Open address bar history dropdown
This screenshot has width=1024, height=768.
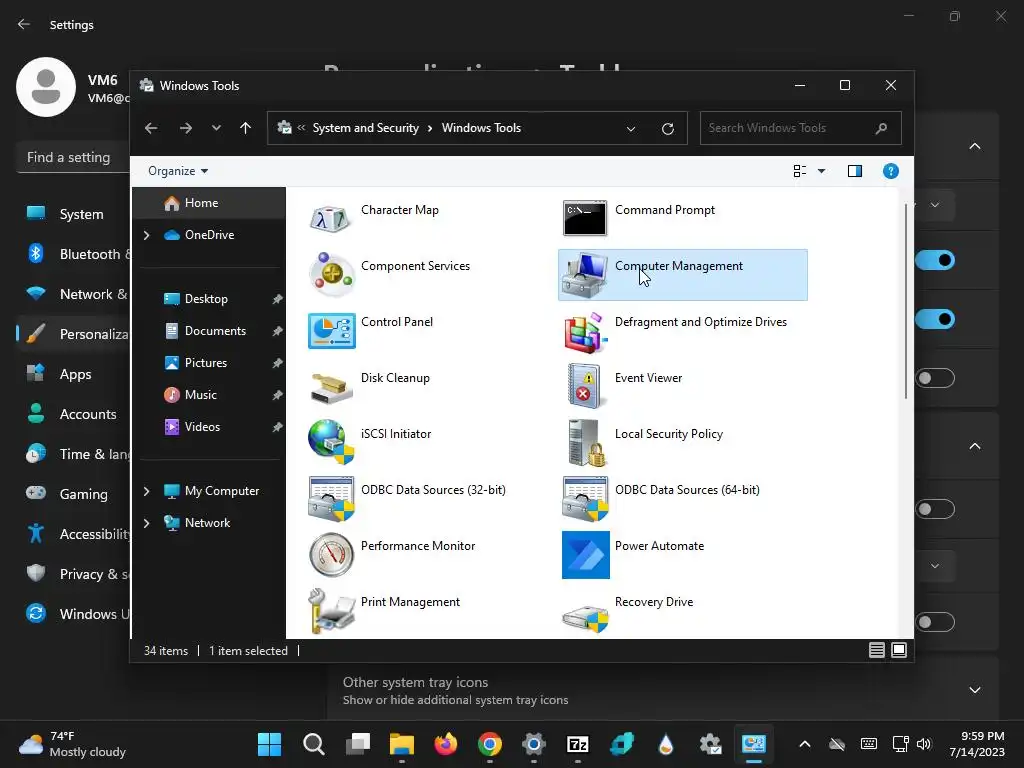[631, 129]
